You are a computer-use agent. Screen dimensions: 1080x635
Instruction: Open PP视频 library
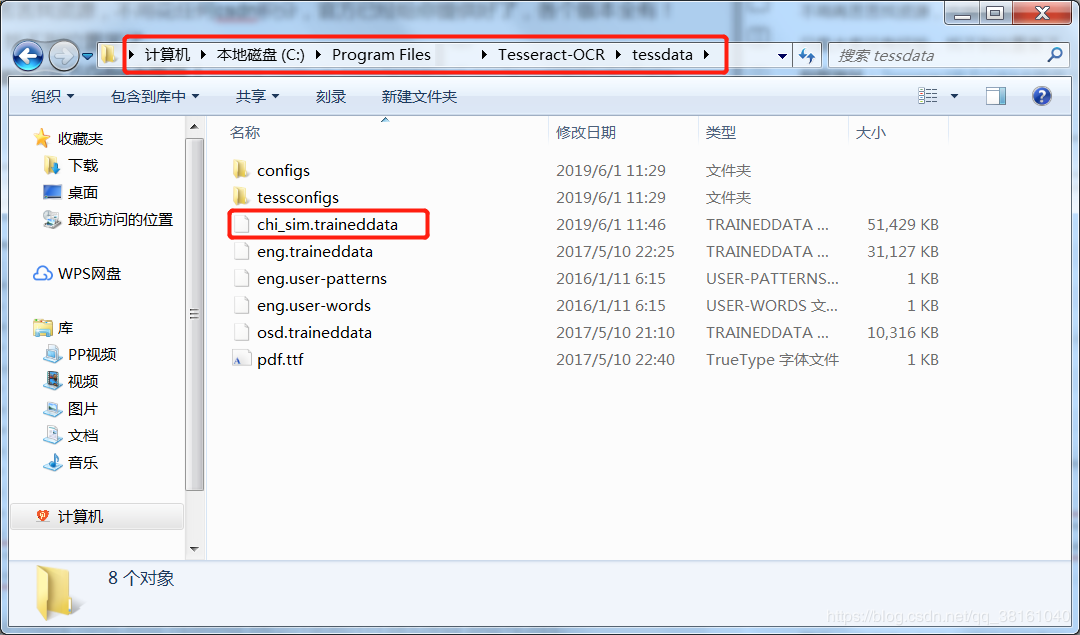[x=92, y=354]
